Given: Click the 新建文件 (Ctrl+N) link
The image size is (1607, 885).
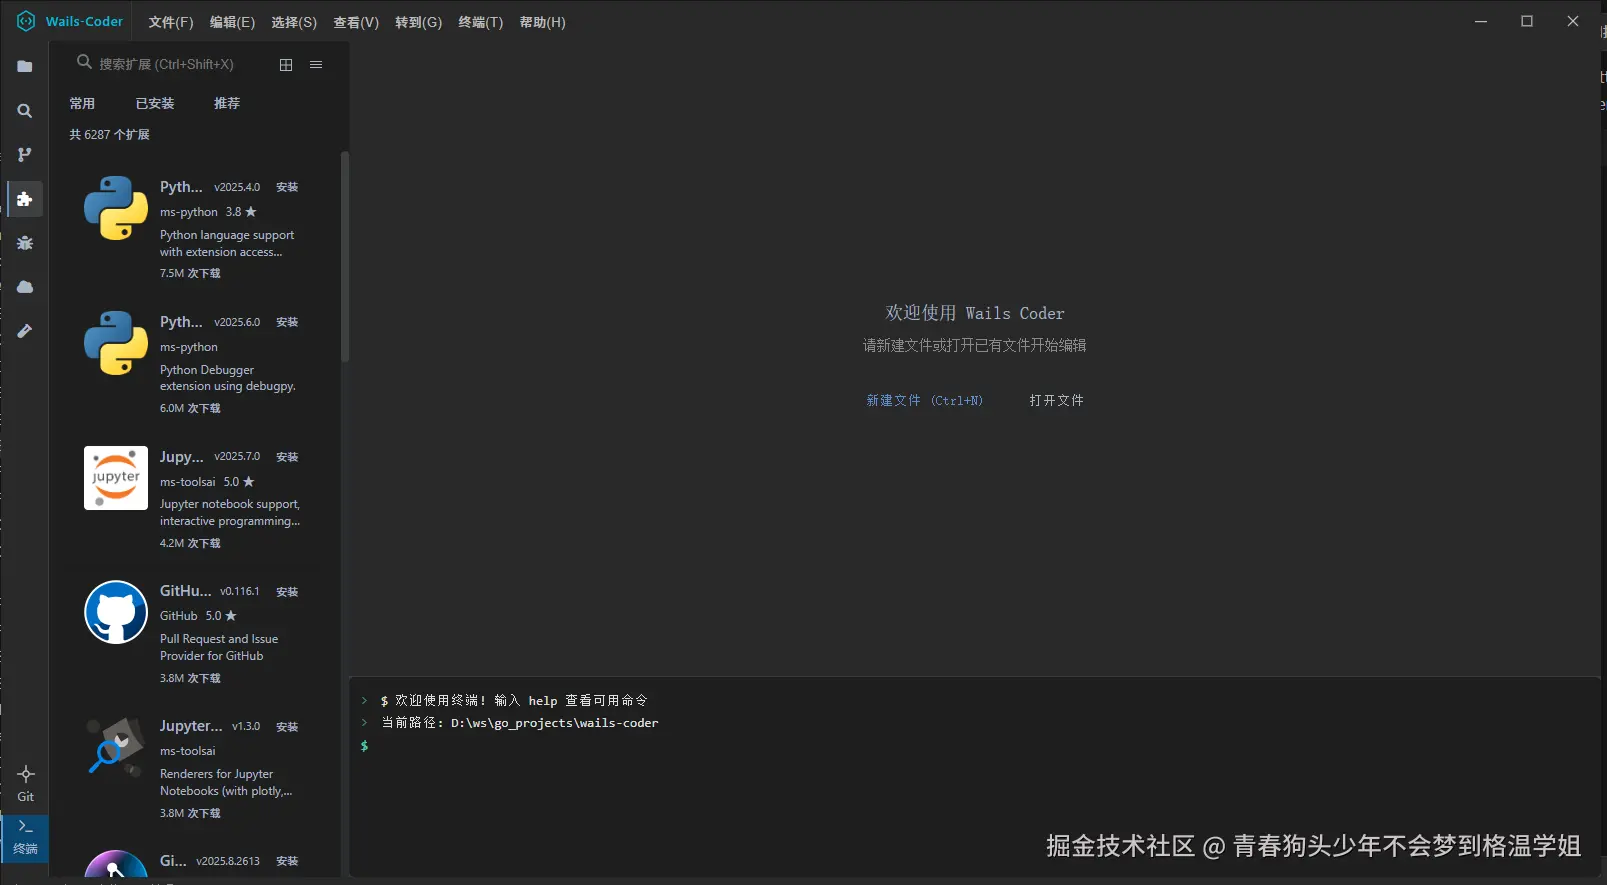Looking at the screenshot, I should [924, 400].
